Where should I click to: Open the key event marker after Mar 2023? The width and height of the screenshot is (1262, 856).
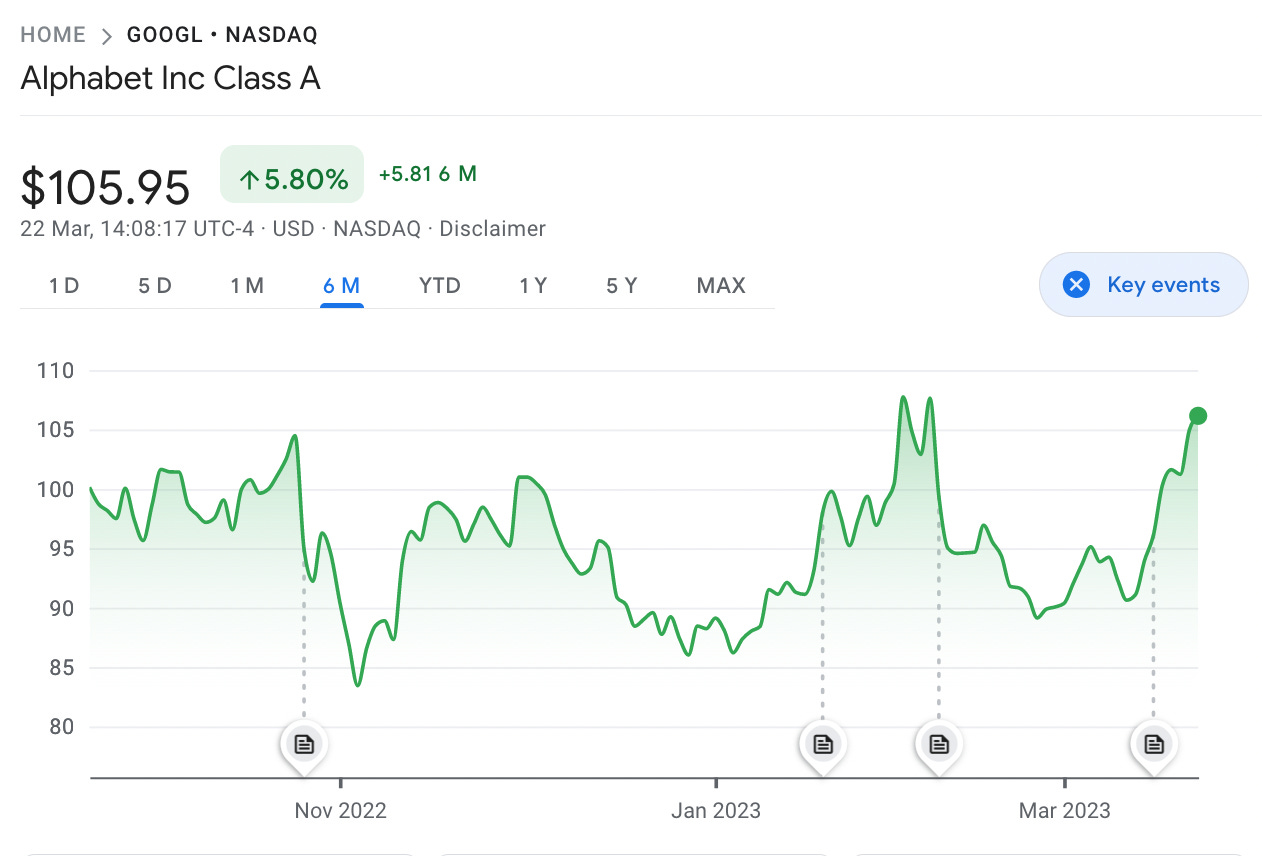1154,744
